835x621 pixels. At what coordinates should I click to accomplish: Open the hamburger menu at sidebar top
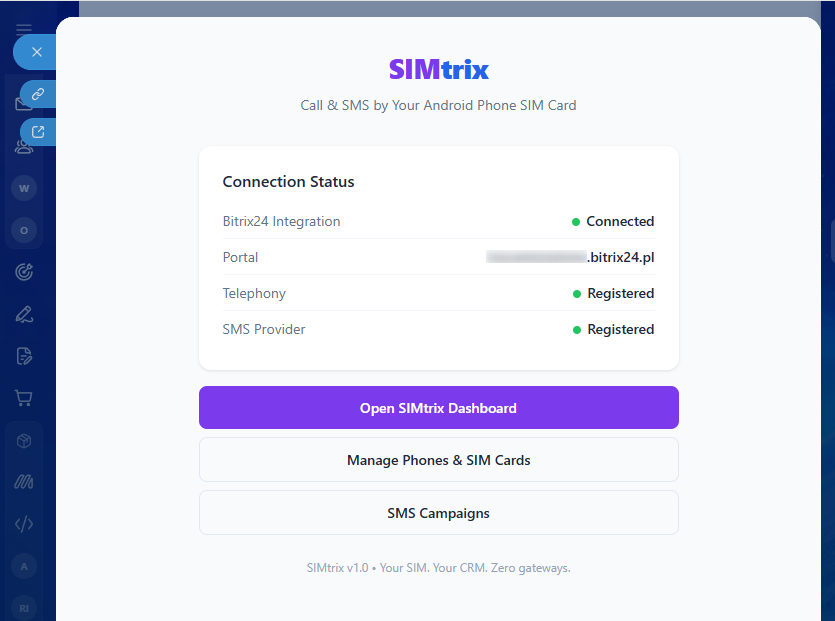coord(24,30)
